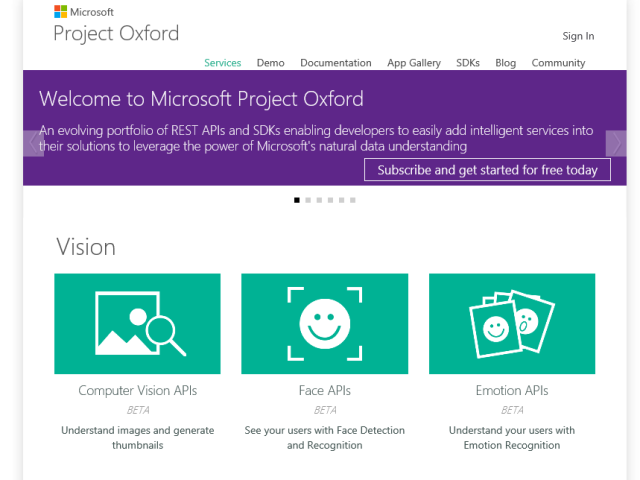Open the Community menu item
This screenshot has height=480, width=640.
click(558, 62)
